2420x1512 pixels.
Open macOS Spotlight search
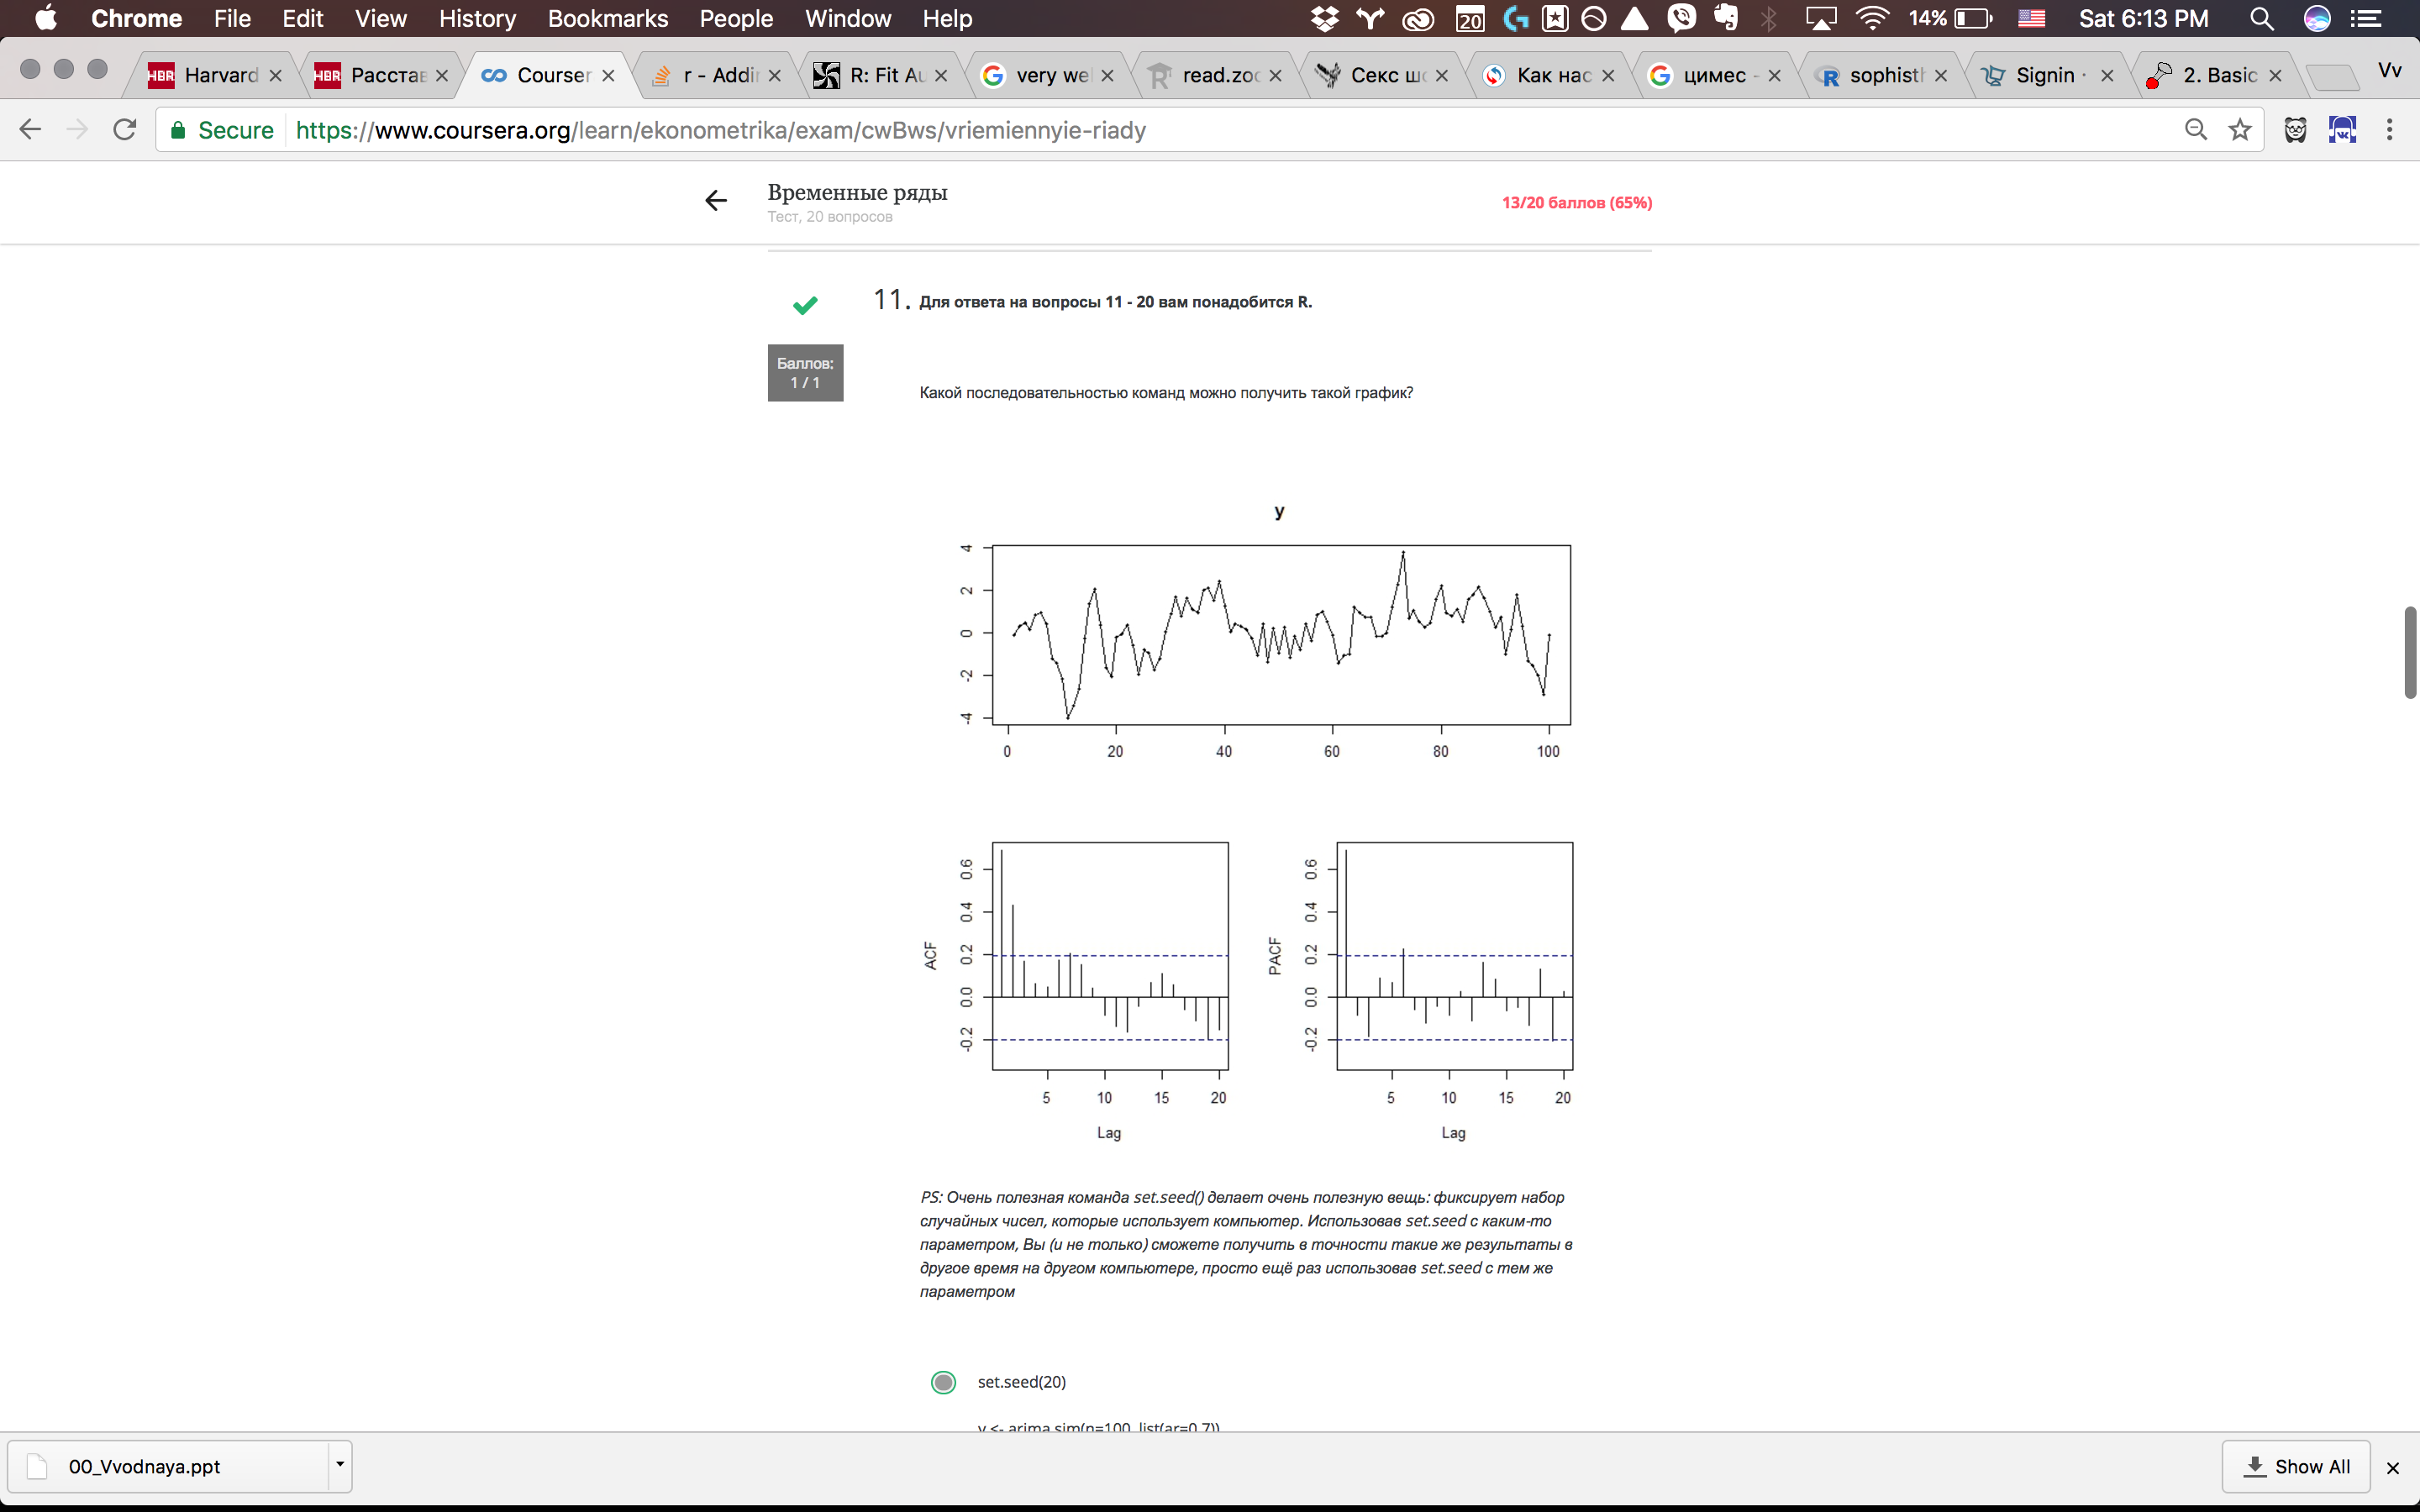pos(2261,19)
